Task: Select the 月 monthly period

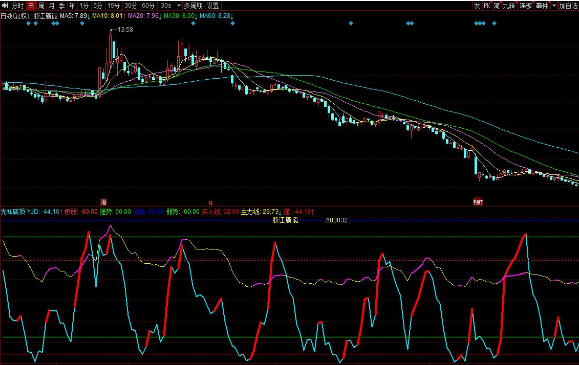Action: coord(51,6)
